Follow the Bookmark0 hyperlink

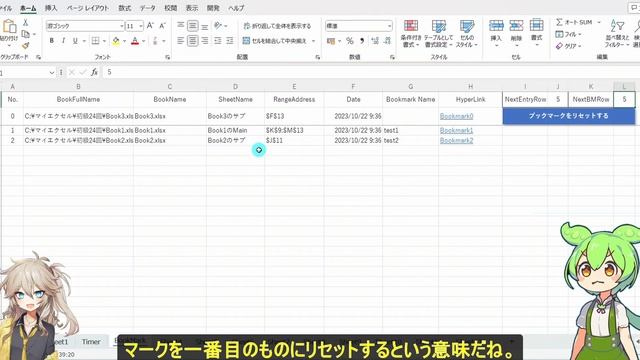click(x=456, y=116)
